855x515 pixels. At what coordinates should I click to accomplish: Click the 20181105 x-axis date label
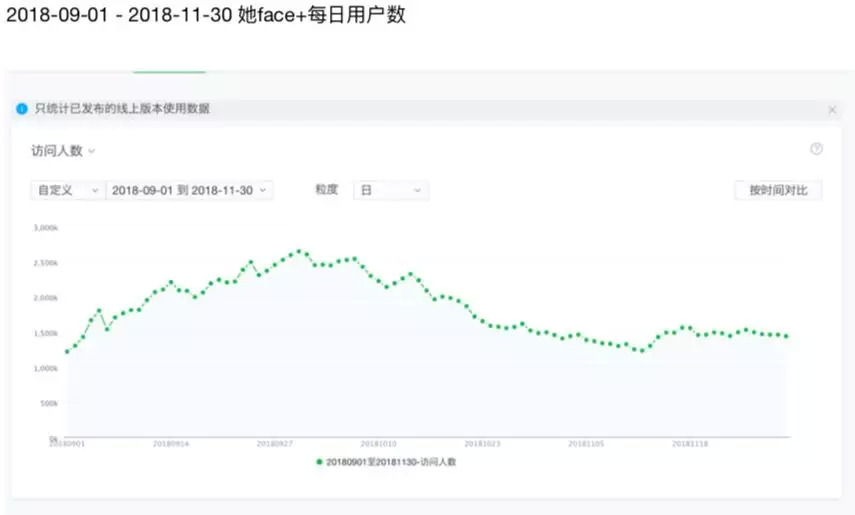(586, 443)
